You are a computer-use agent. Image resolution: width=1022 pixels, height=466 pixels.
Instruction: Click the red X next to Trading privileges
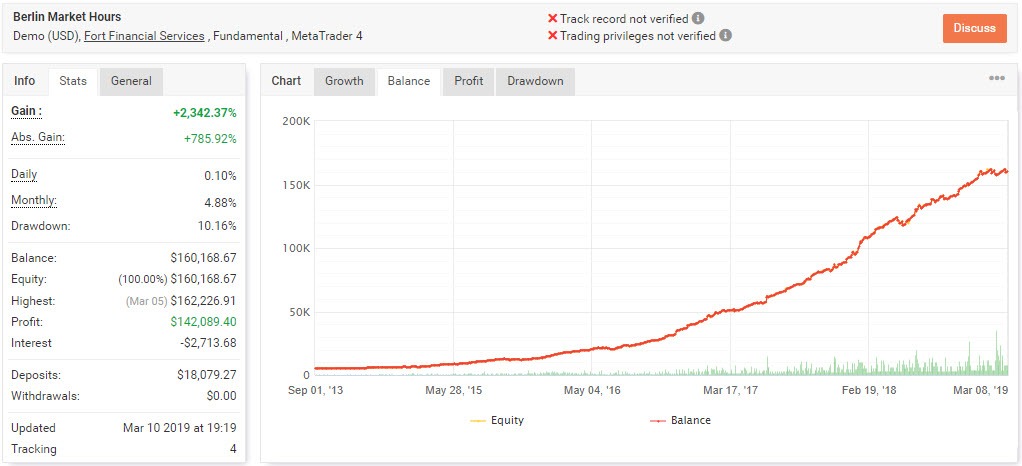point(553,35)
